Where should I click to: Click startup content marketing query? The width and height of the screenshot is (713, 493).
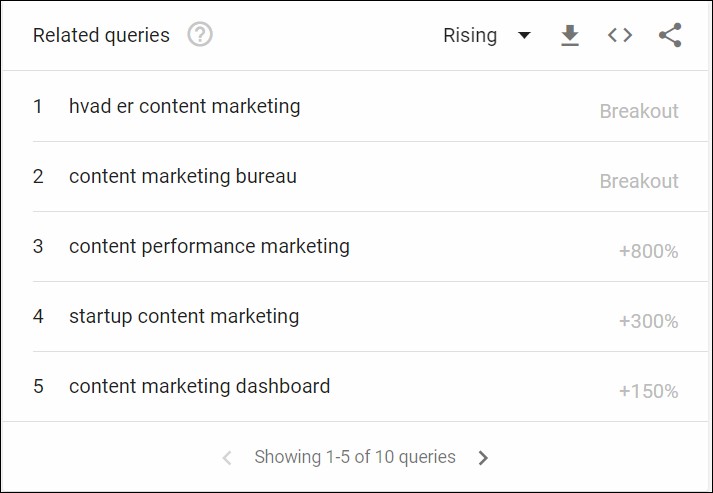[183, 316]
